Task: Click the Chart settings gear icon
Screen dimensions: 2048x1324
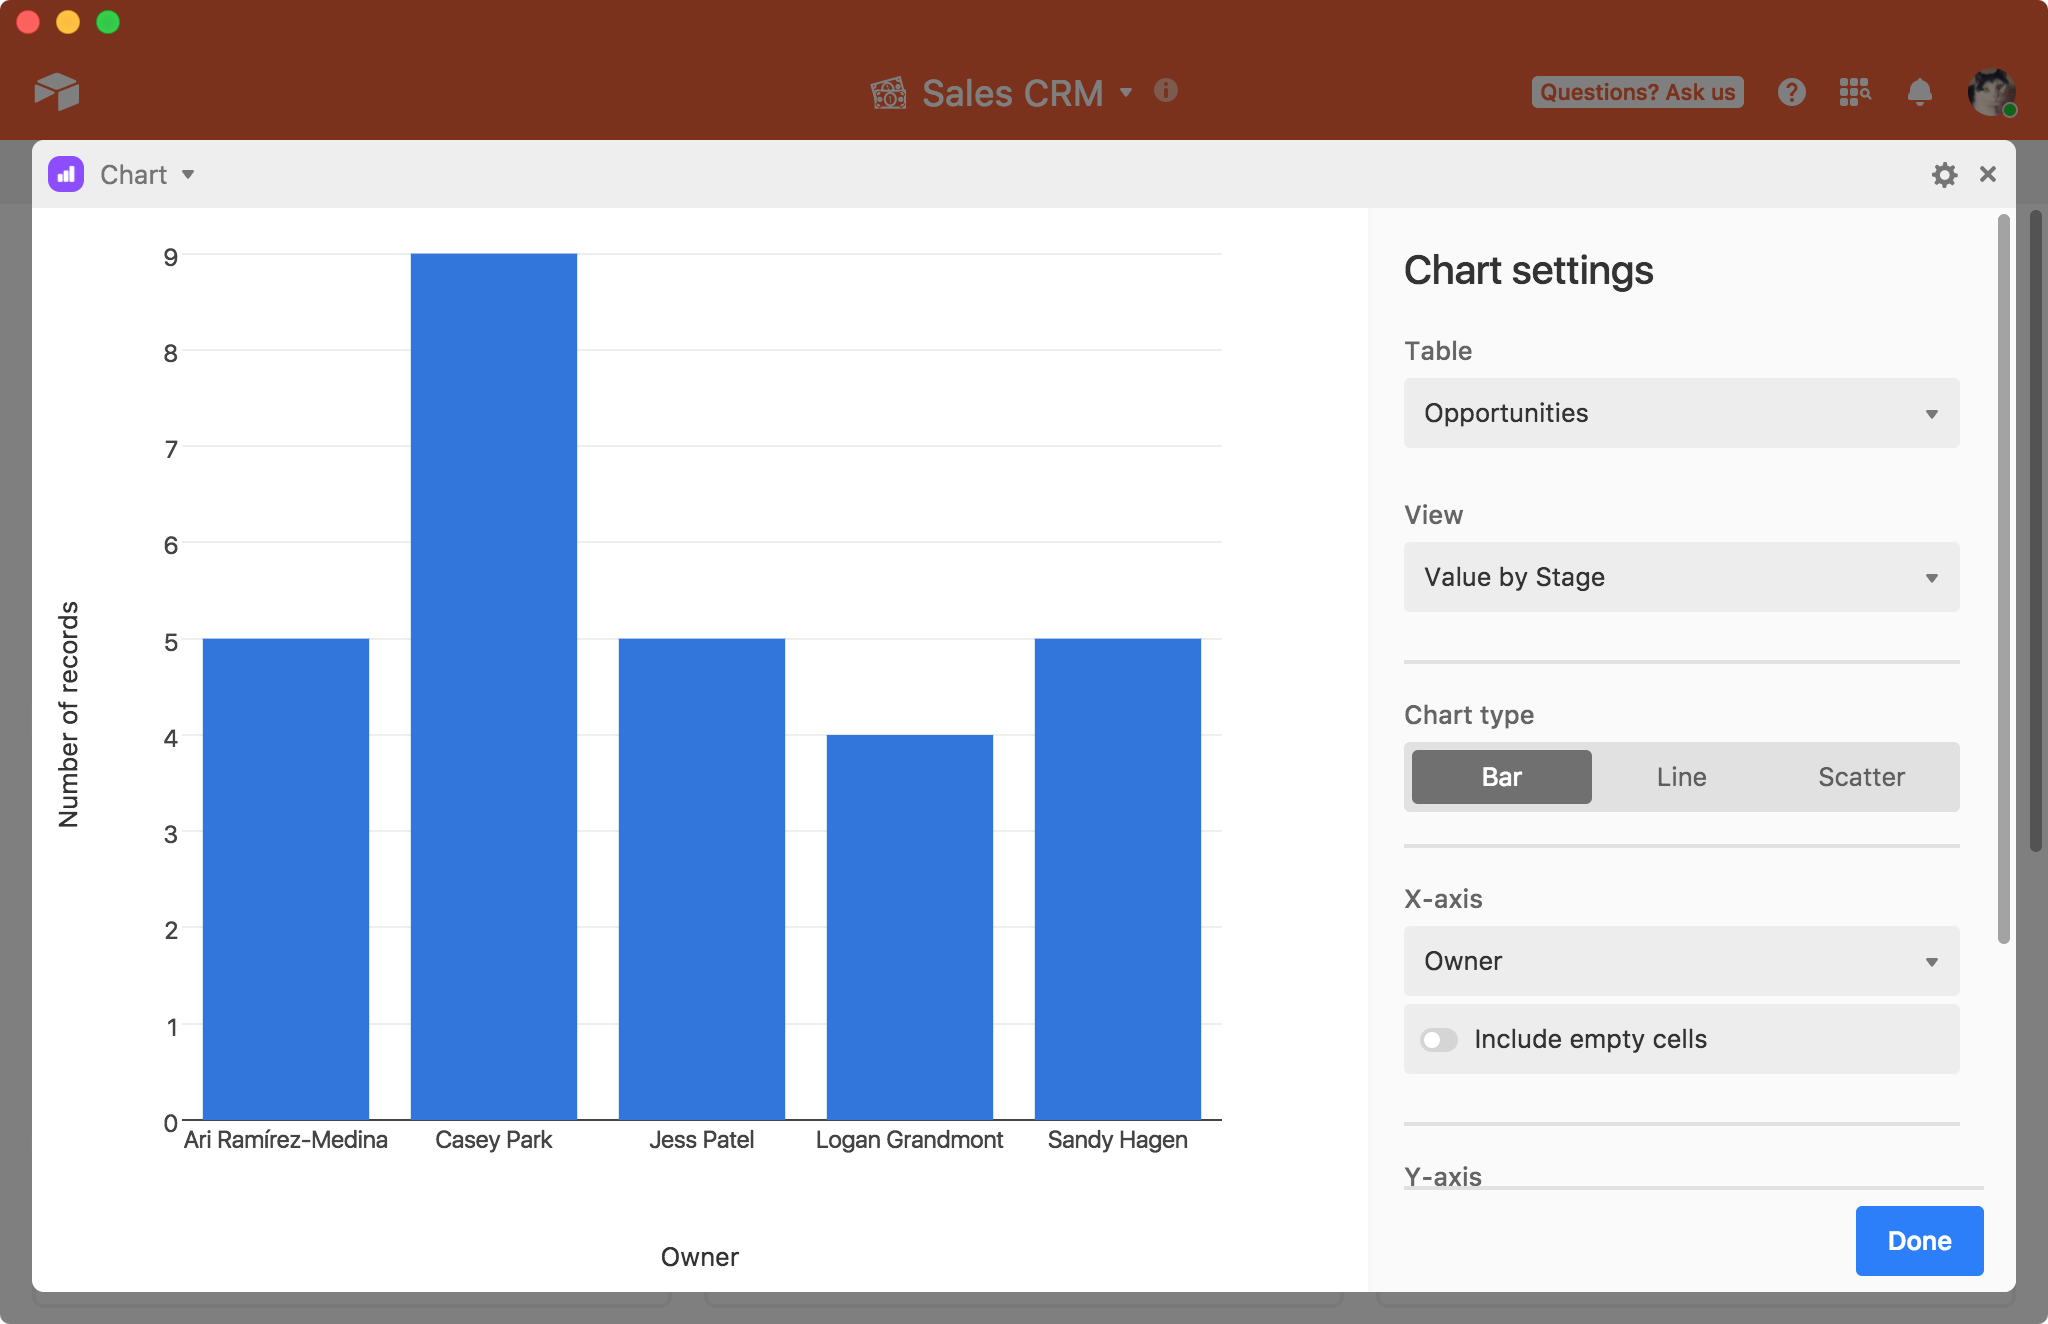Action: (1944, 175)
